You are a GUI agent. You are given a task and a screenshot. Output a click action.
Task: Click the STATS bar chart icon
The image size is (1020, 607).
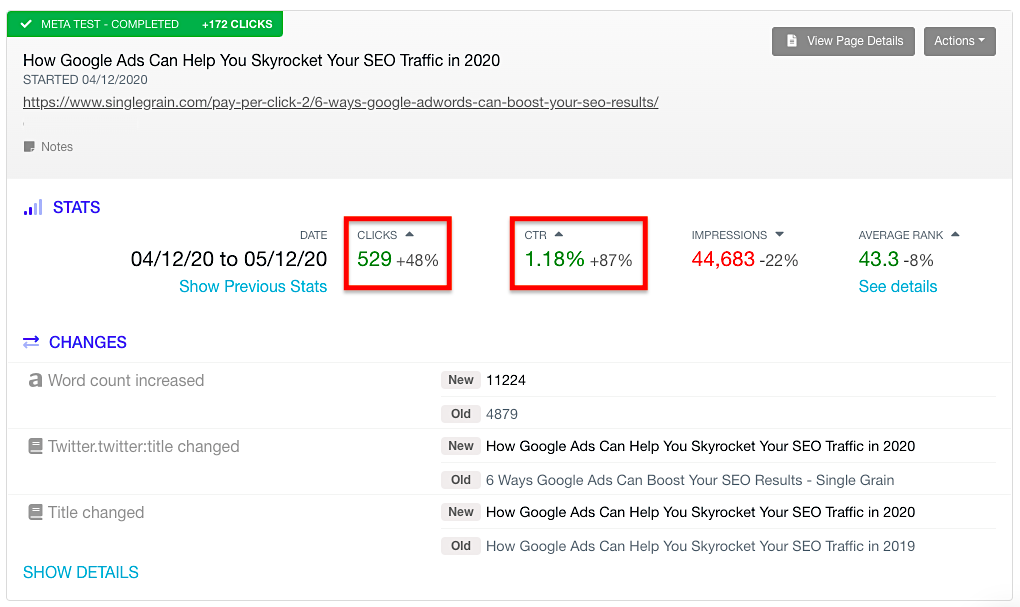[x=33, y=208]
